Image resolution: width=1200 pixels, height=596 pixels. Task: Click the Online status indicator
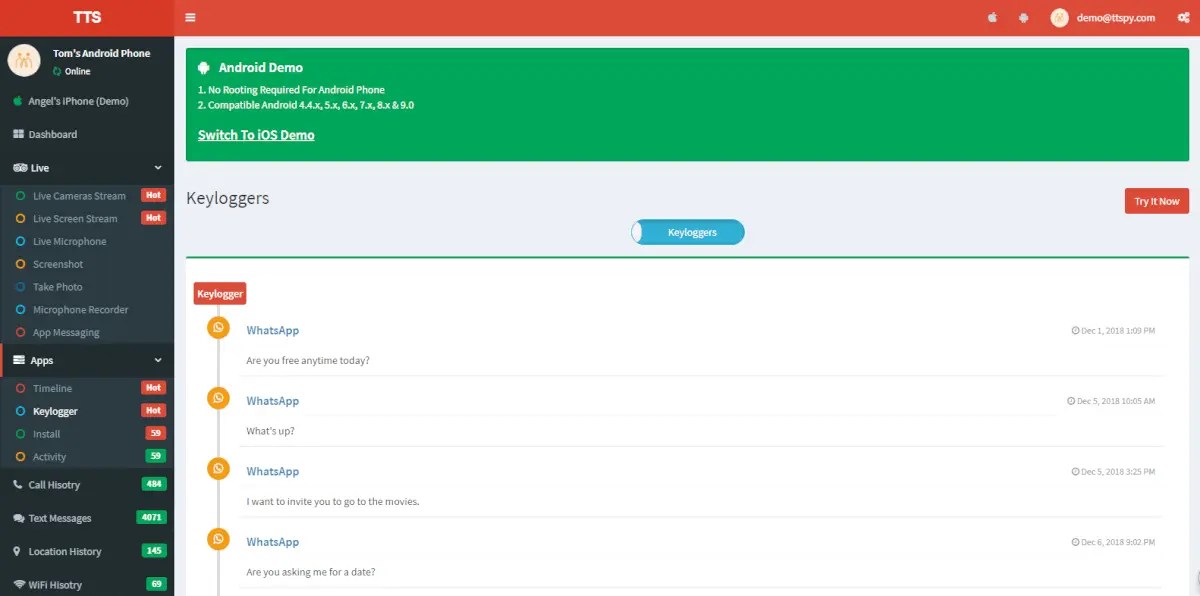(x=72, y=72)
